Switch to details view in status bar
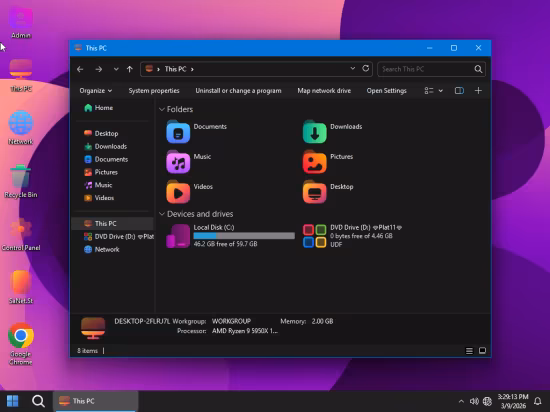The height and width of the screenshot is (412, 550). click(x=469, y=351)
